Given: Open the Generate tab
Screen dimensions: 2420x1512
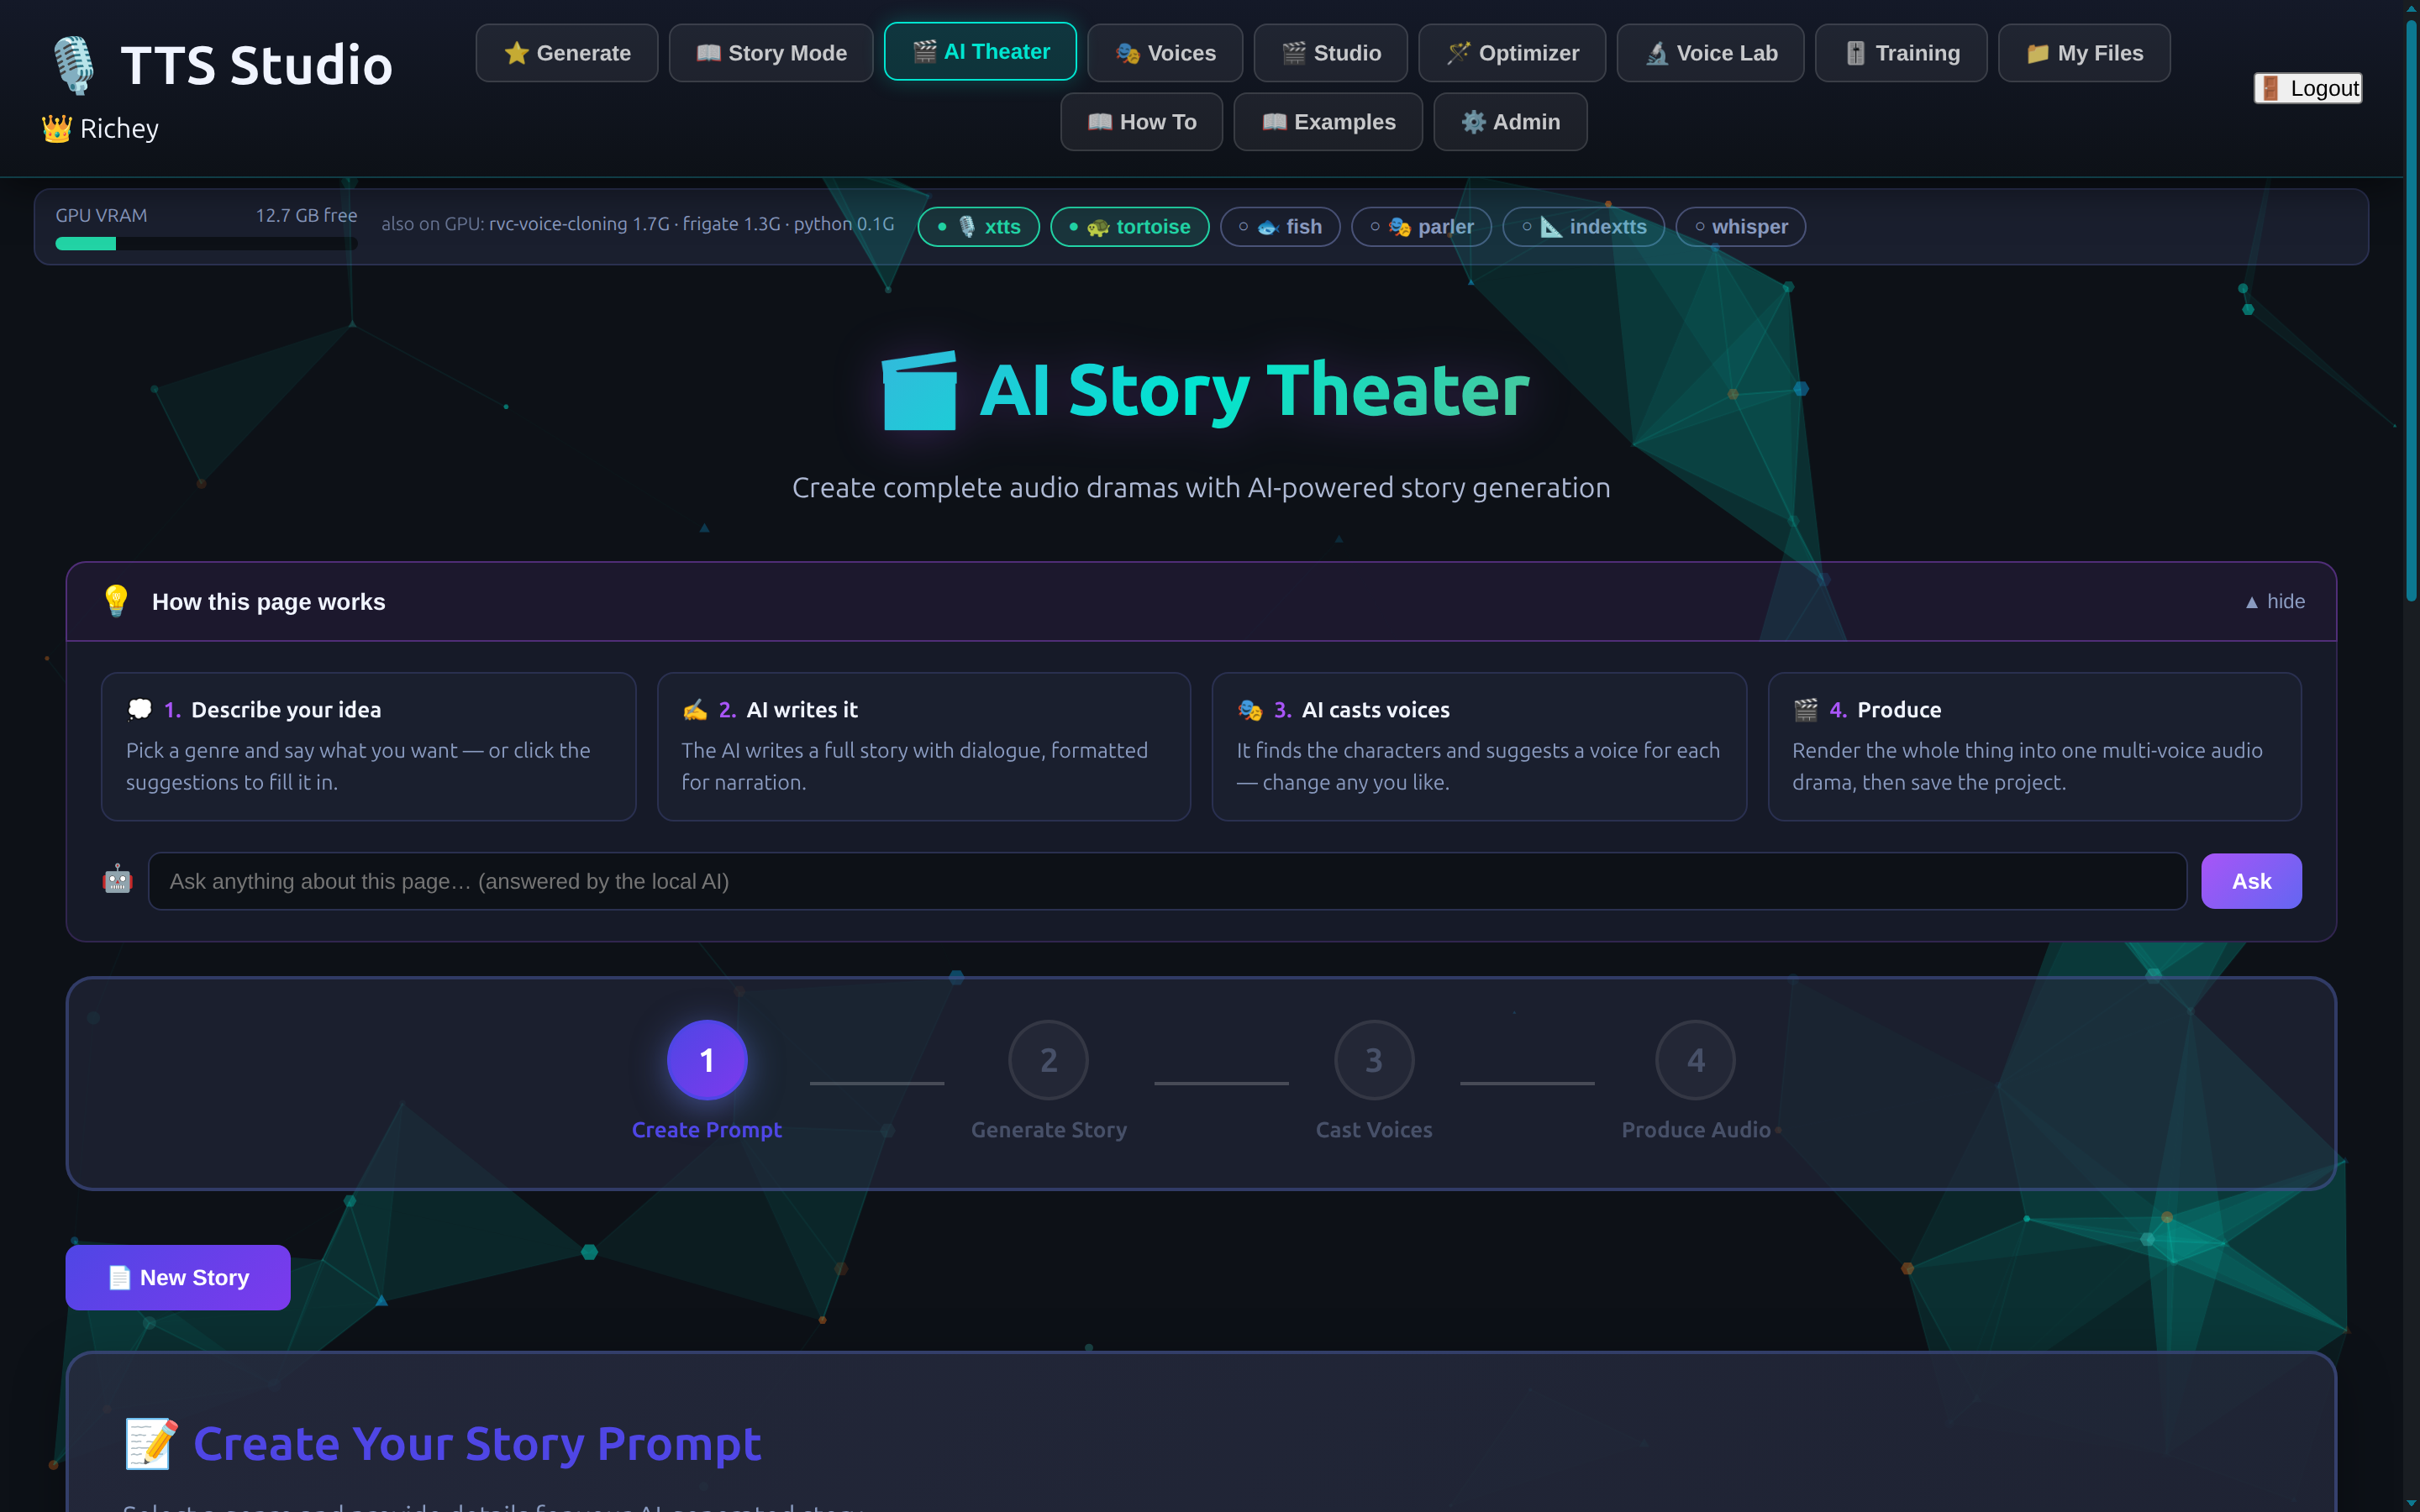Looking at the screenshot, I should (x=567, y=53).
